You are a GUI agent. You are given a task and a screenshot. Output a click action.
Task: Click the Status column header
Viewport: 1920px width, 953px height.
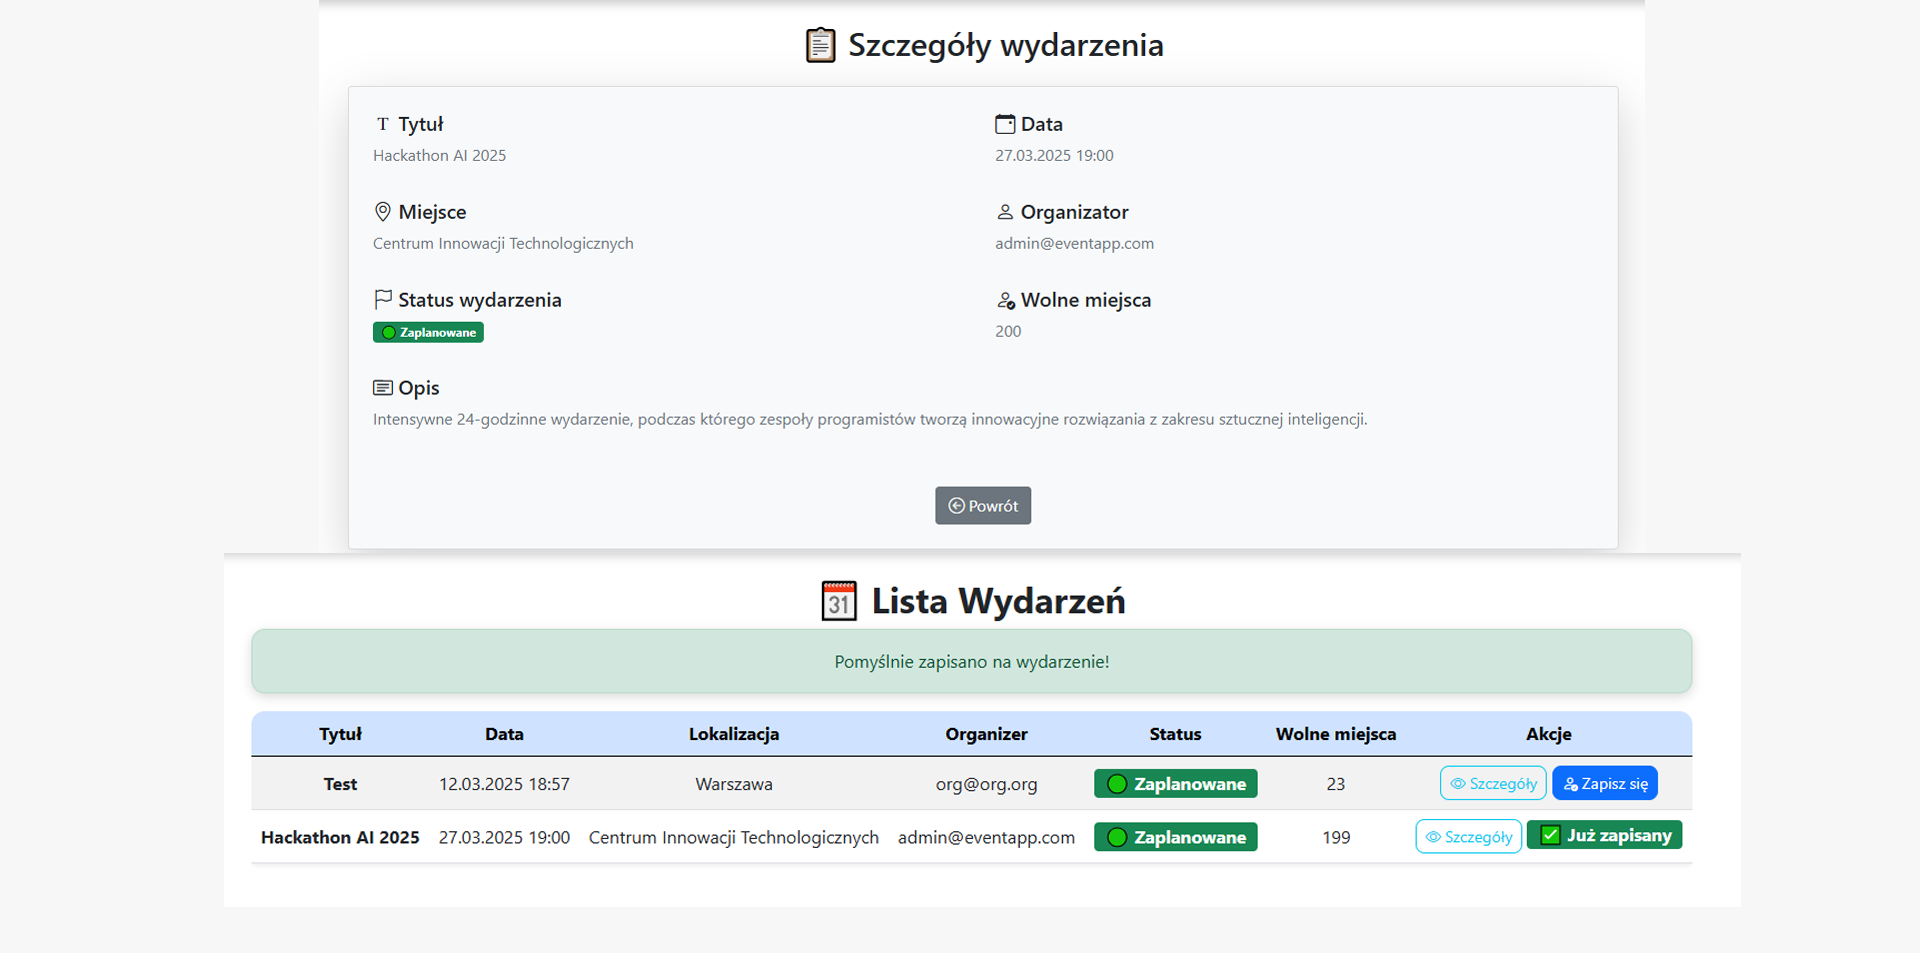pos(1175,734)
